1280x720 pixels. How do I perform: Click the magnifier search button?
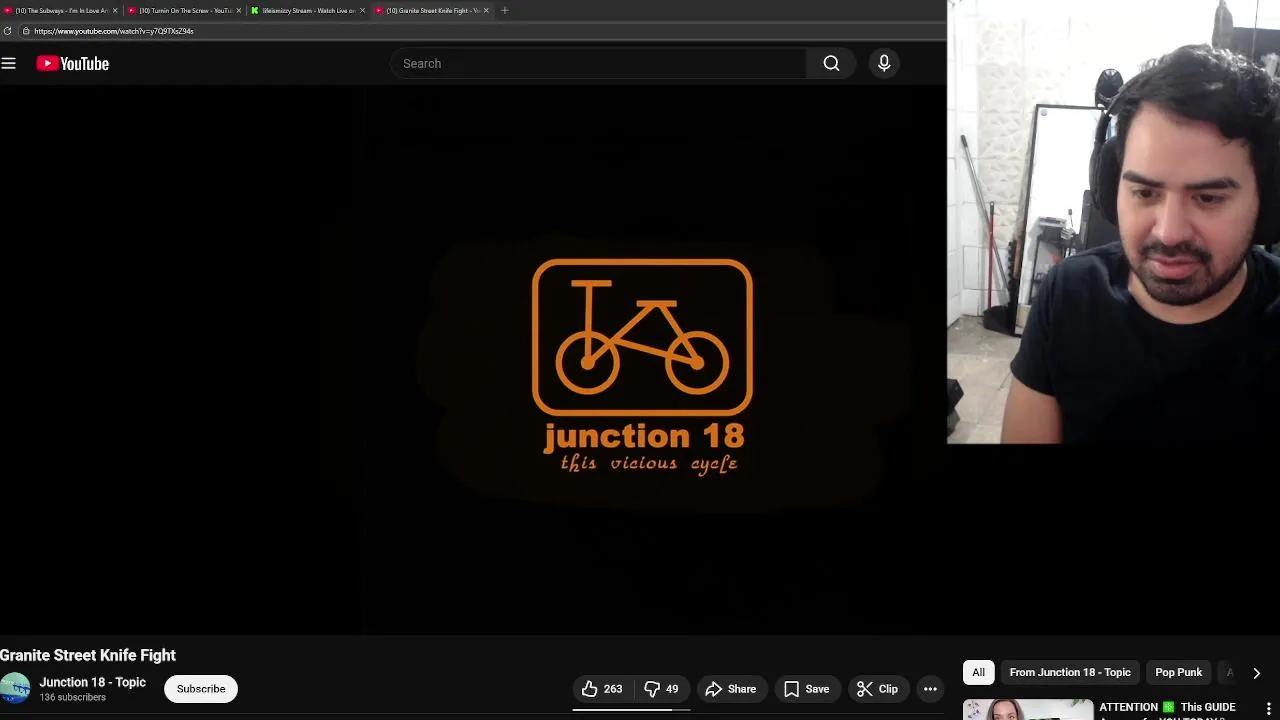pos(831,63)
